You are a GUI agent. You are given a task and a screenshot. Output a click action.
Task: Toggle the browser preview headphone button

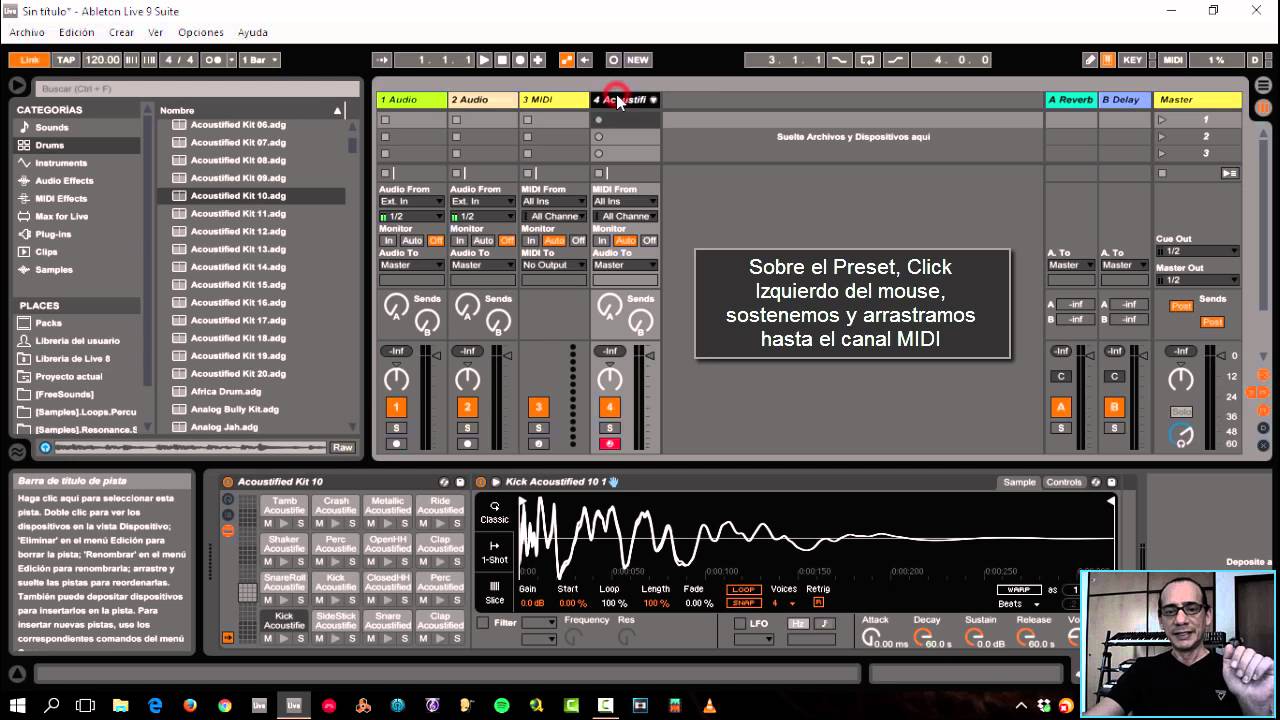(45, 448)
